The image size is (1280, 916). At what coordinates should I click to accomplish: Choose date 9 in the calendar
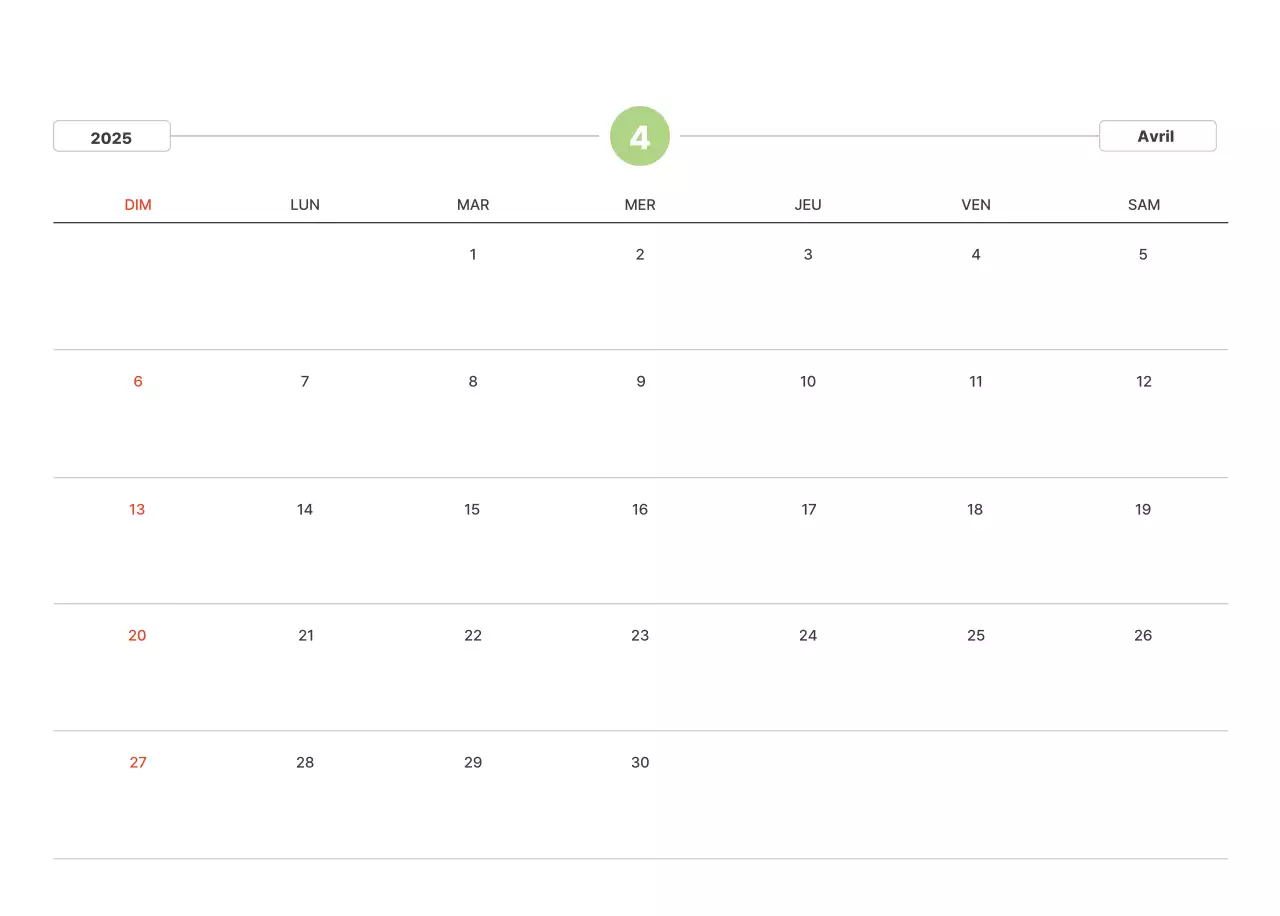pyautogui.click(x=640, y=382)
